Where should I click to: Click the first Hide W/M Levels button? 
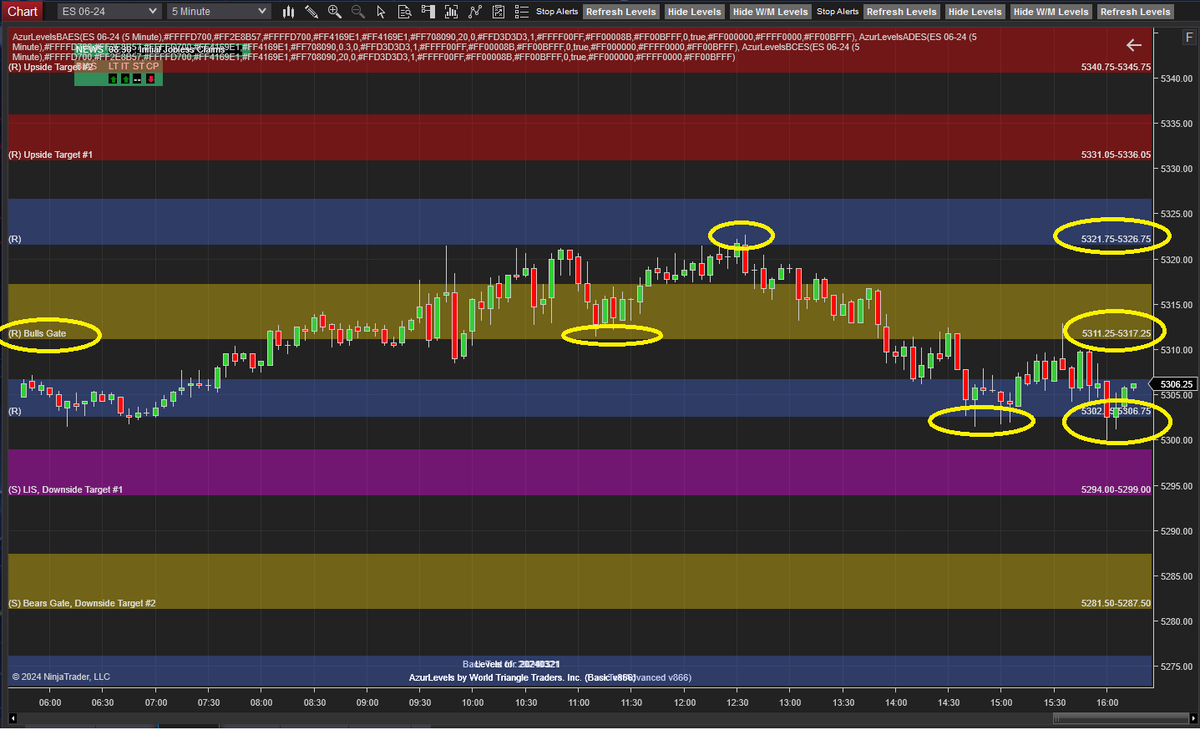tap(770, 12)
